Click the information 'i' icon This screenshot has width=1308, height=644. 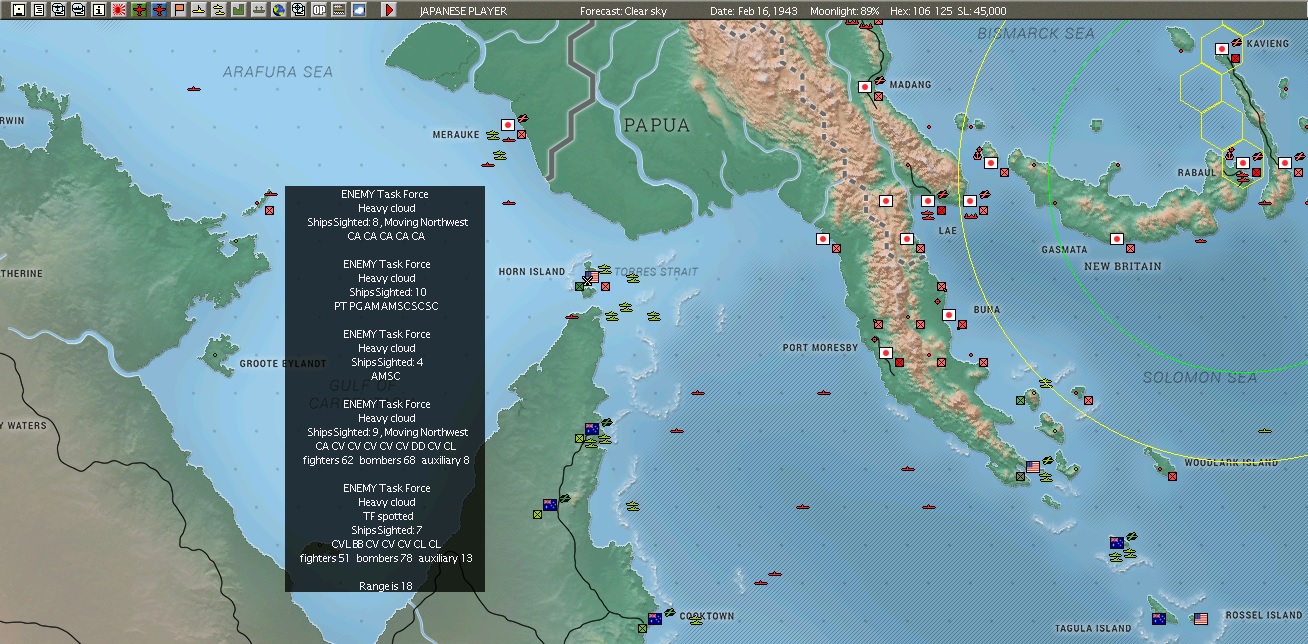click(96, 10)
